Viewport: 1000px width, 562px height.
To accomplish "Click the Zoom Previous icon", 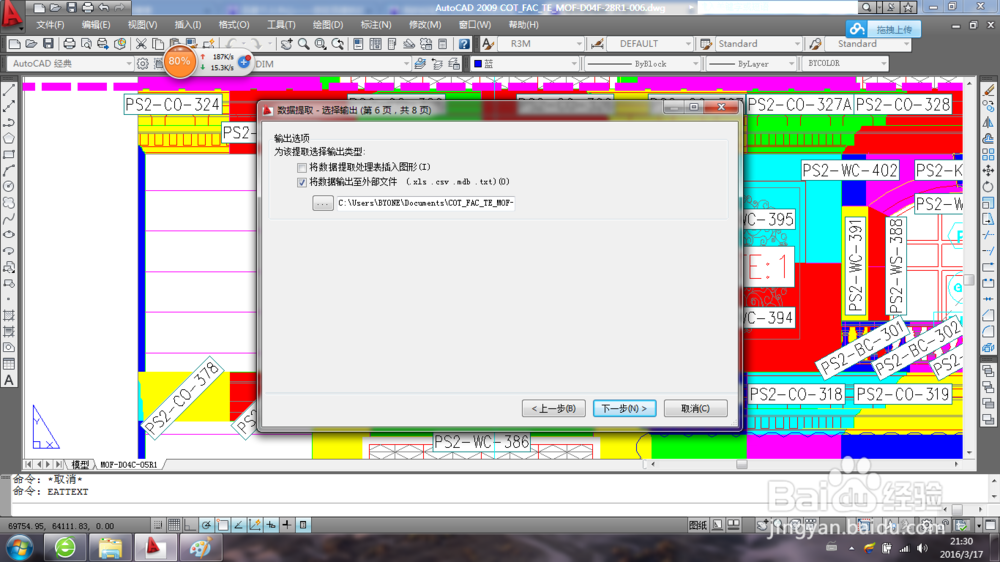I will [x=337, y=43].
